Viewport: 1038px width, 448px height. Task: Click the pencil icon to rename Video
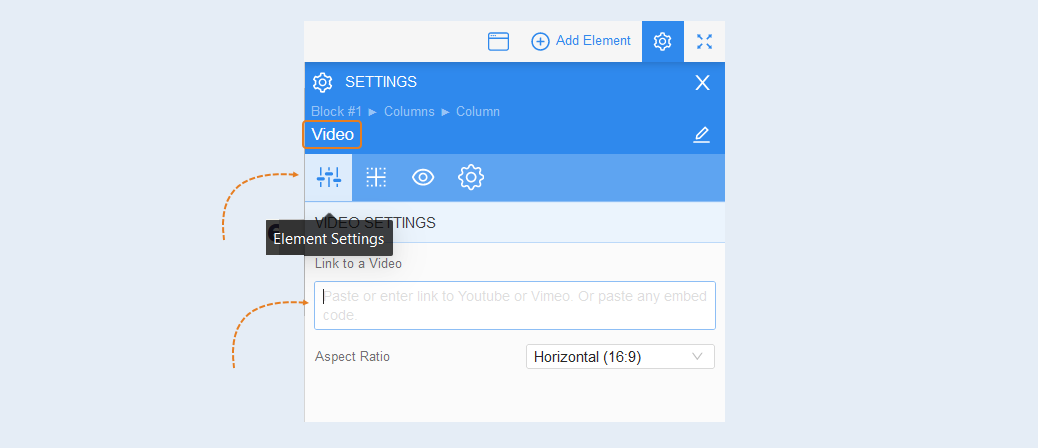pyautogui.click(x=701, y=135)
